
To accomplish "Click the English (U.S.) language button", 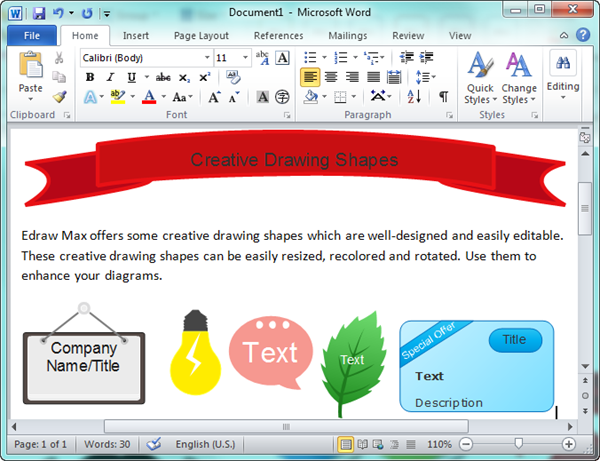I will click(x=207, y=444).
